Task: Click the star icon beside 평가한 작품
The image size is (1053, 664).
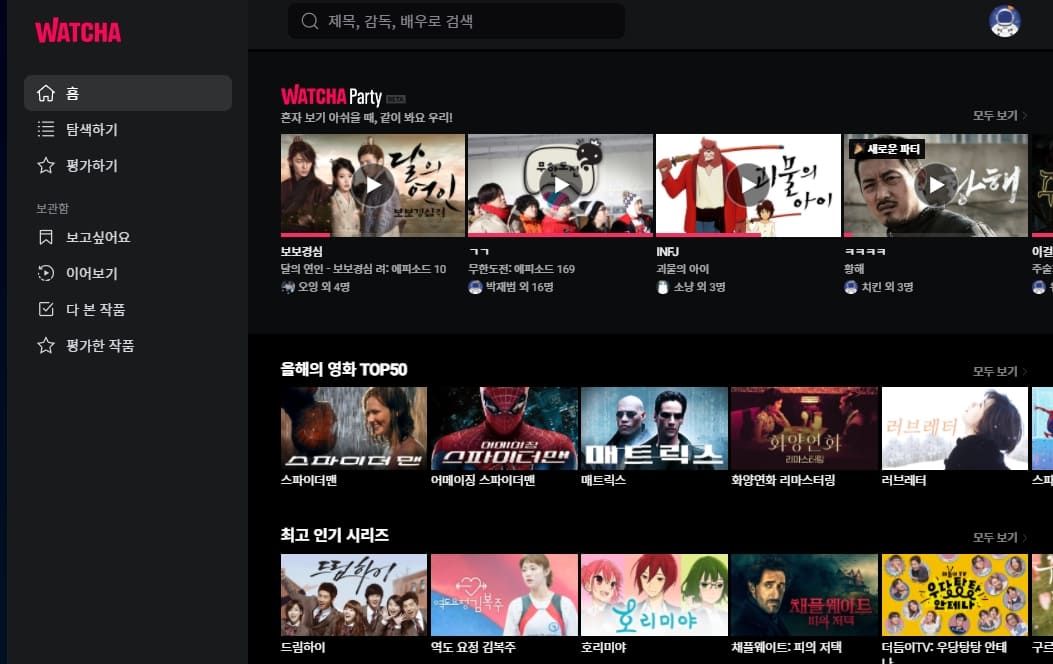Action: (x=46, y=345)
